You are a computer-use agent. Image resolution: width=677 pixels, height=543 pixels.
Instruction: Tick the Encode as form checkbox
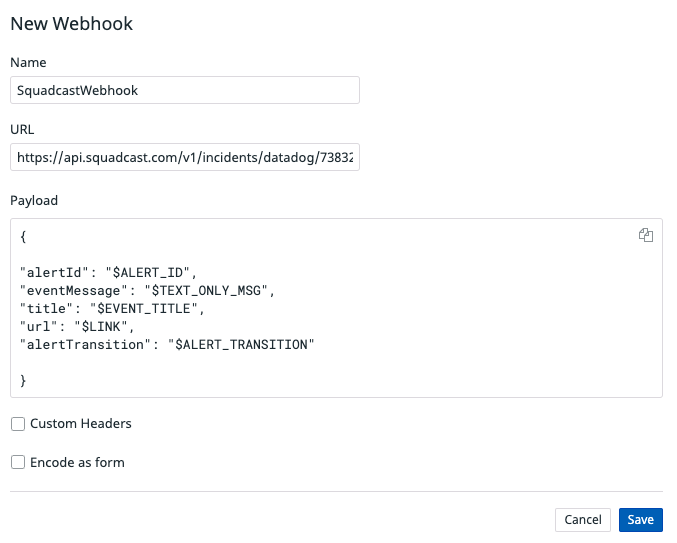(x=18, y=462)
